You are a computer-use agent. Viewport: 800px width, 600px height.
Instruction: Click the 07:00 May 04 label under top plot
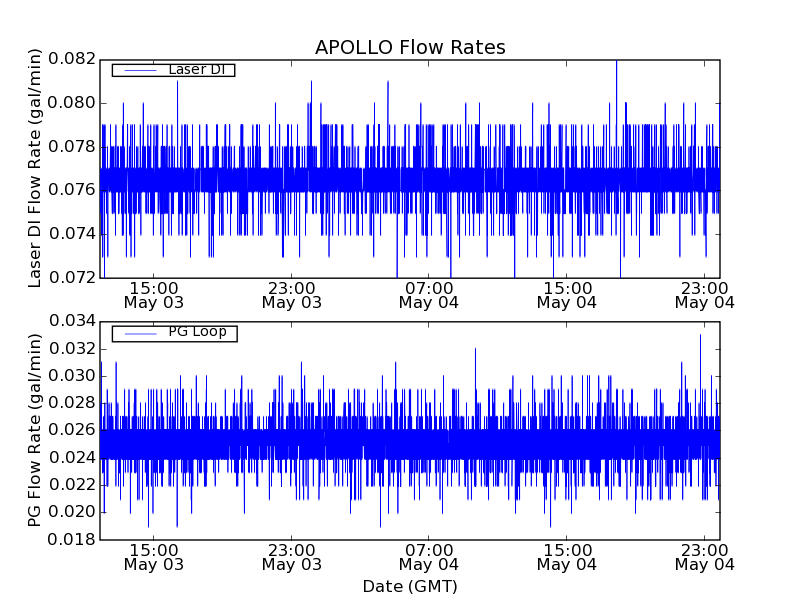tap(429, 294)
